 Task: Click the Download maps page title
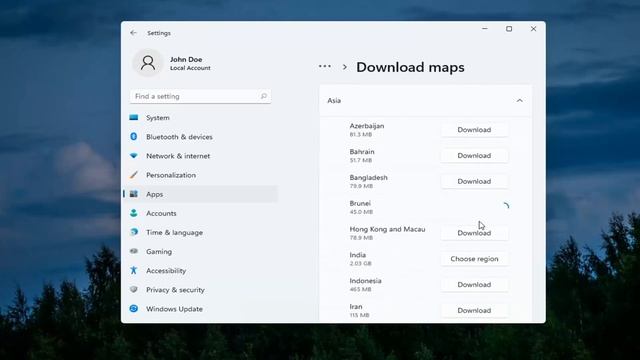point(410,67)
